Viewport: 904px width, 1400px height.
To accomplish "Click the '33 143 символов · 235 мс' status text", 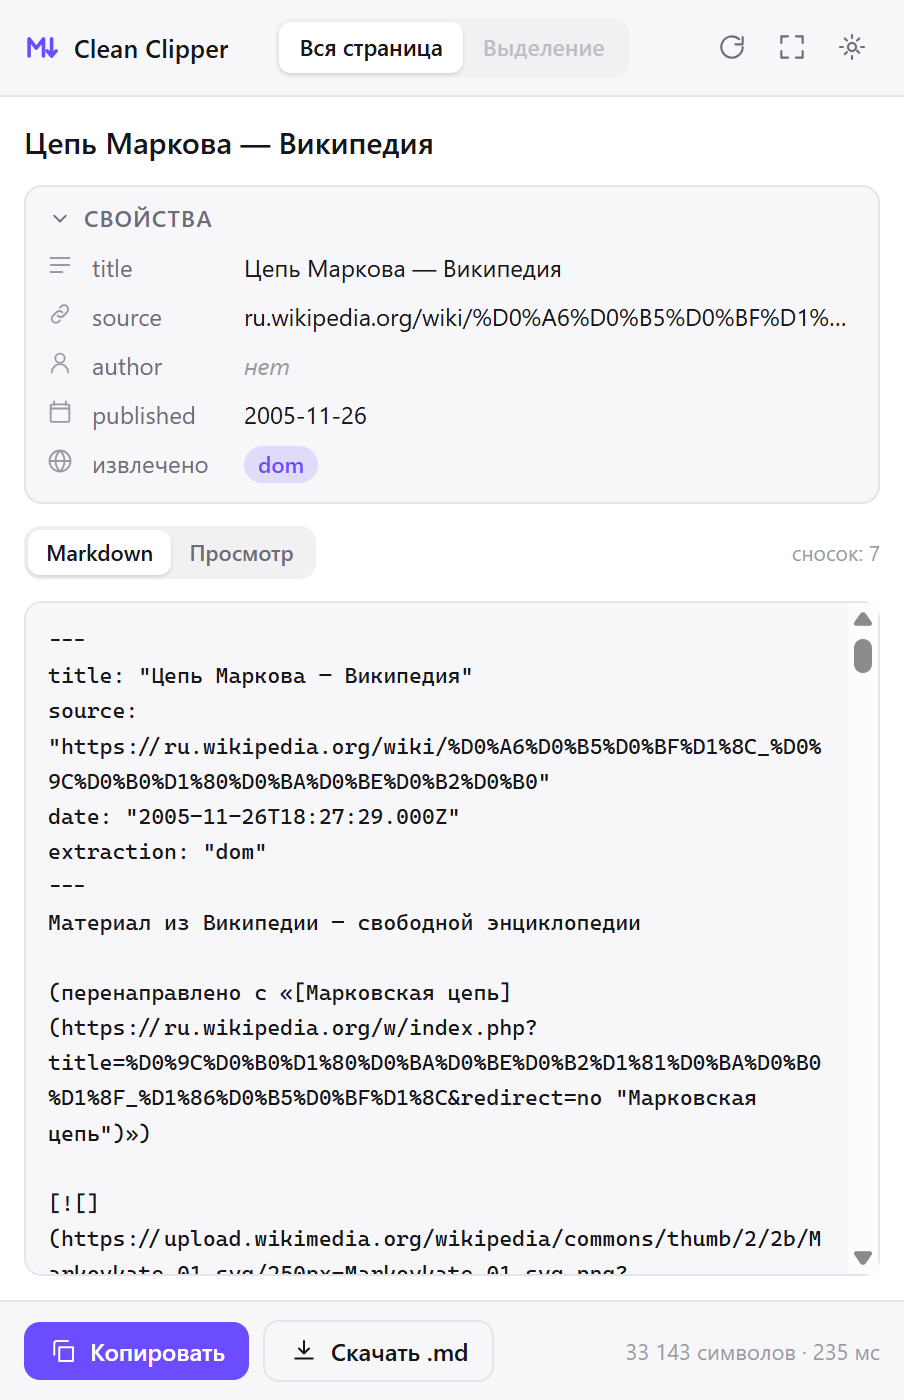I will click(753, 1353).
